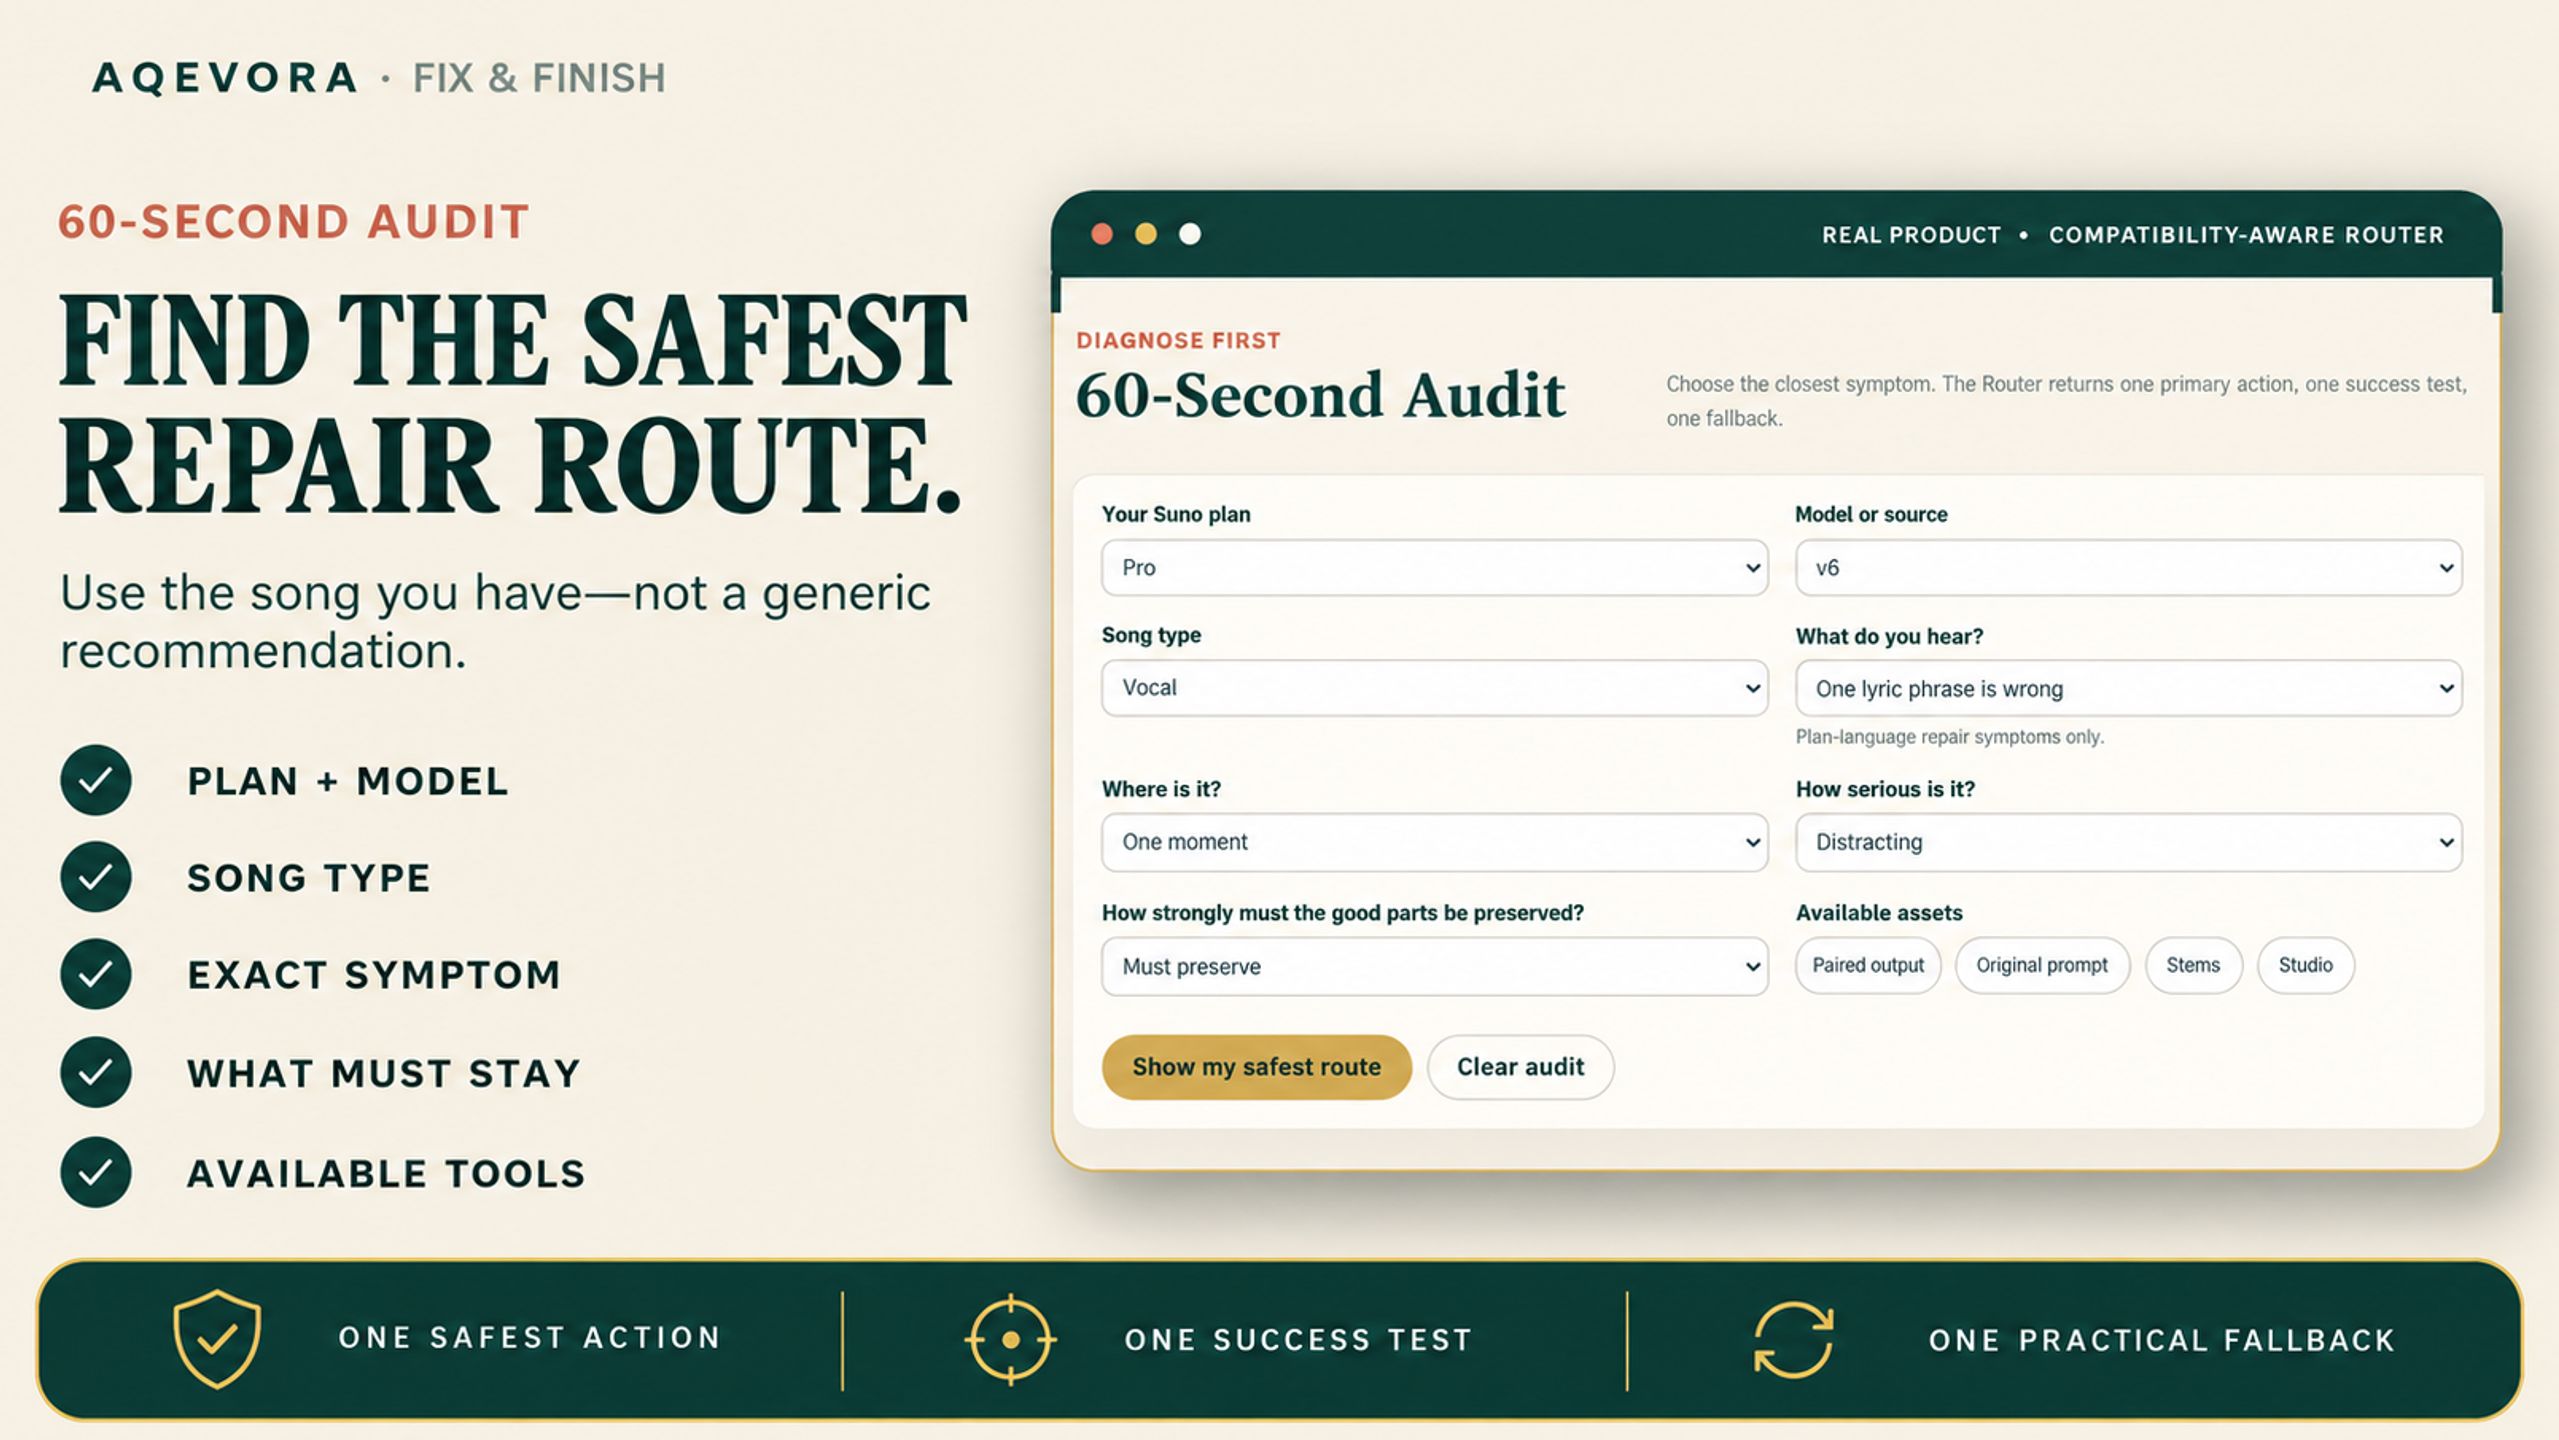Click the COMPATIBILITY-AWARE ROUTER label in title bar
This screenshot has width=2559, height=1440.
pos(2246,235)
